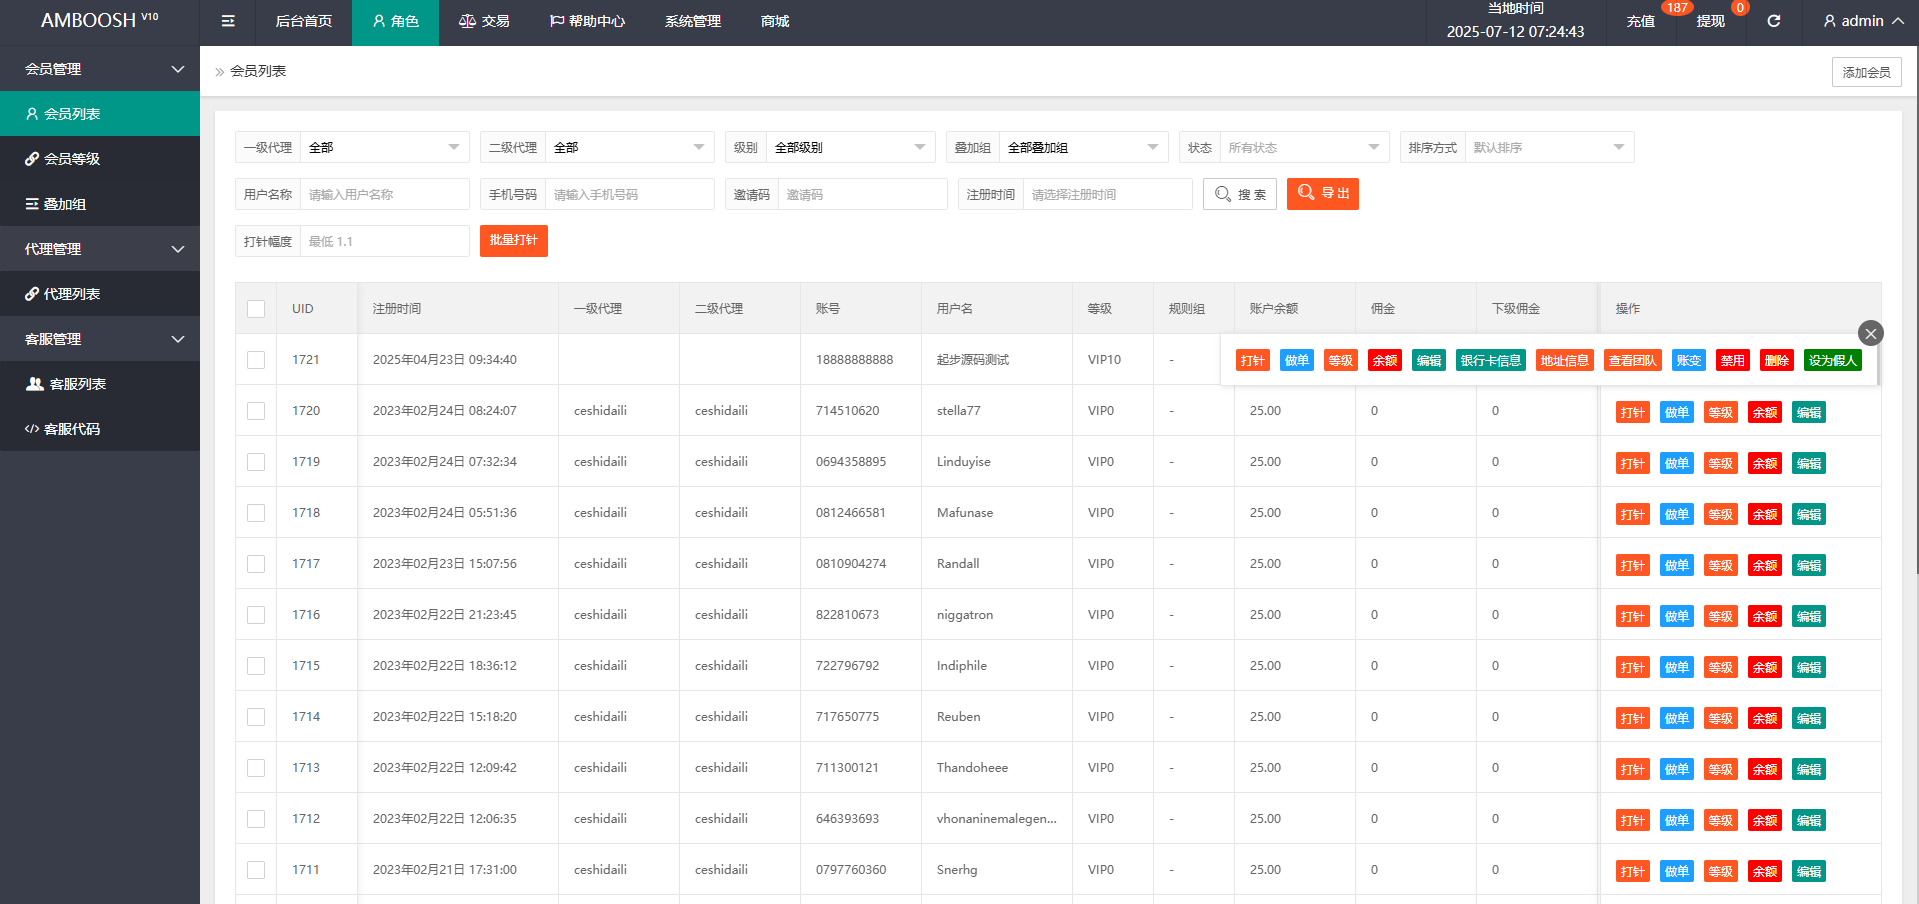Image resolution: width=1919 pixels, height=904 pixels.
Task: Open 客服代码 sidebar item
Action: (100, 429)
